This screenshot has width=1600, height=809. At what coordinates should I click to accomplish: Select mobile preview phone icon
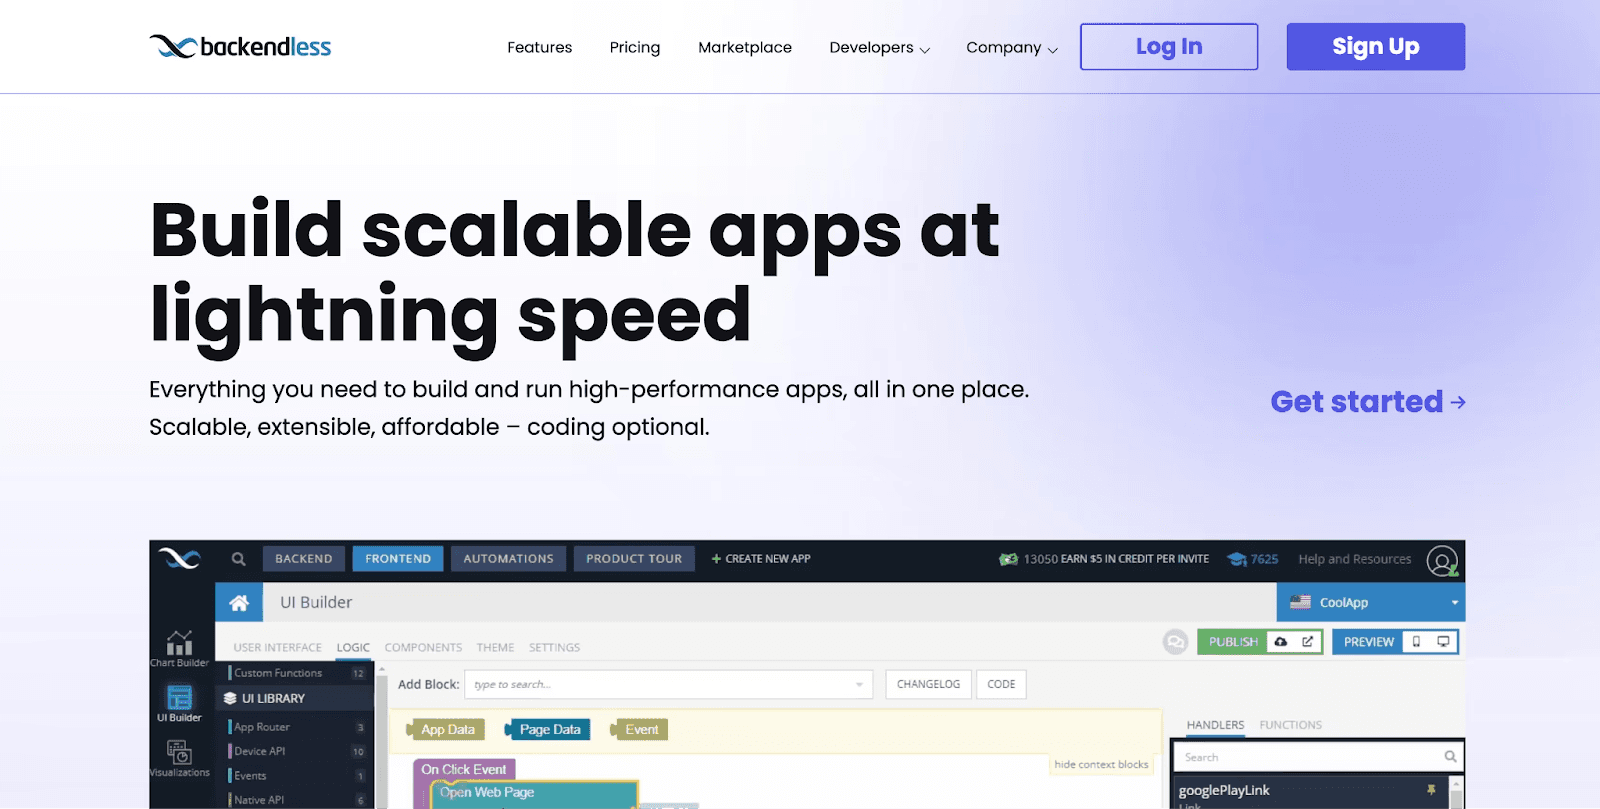click(x=1416, y=642)
